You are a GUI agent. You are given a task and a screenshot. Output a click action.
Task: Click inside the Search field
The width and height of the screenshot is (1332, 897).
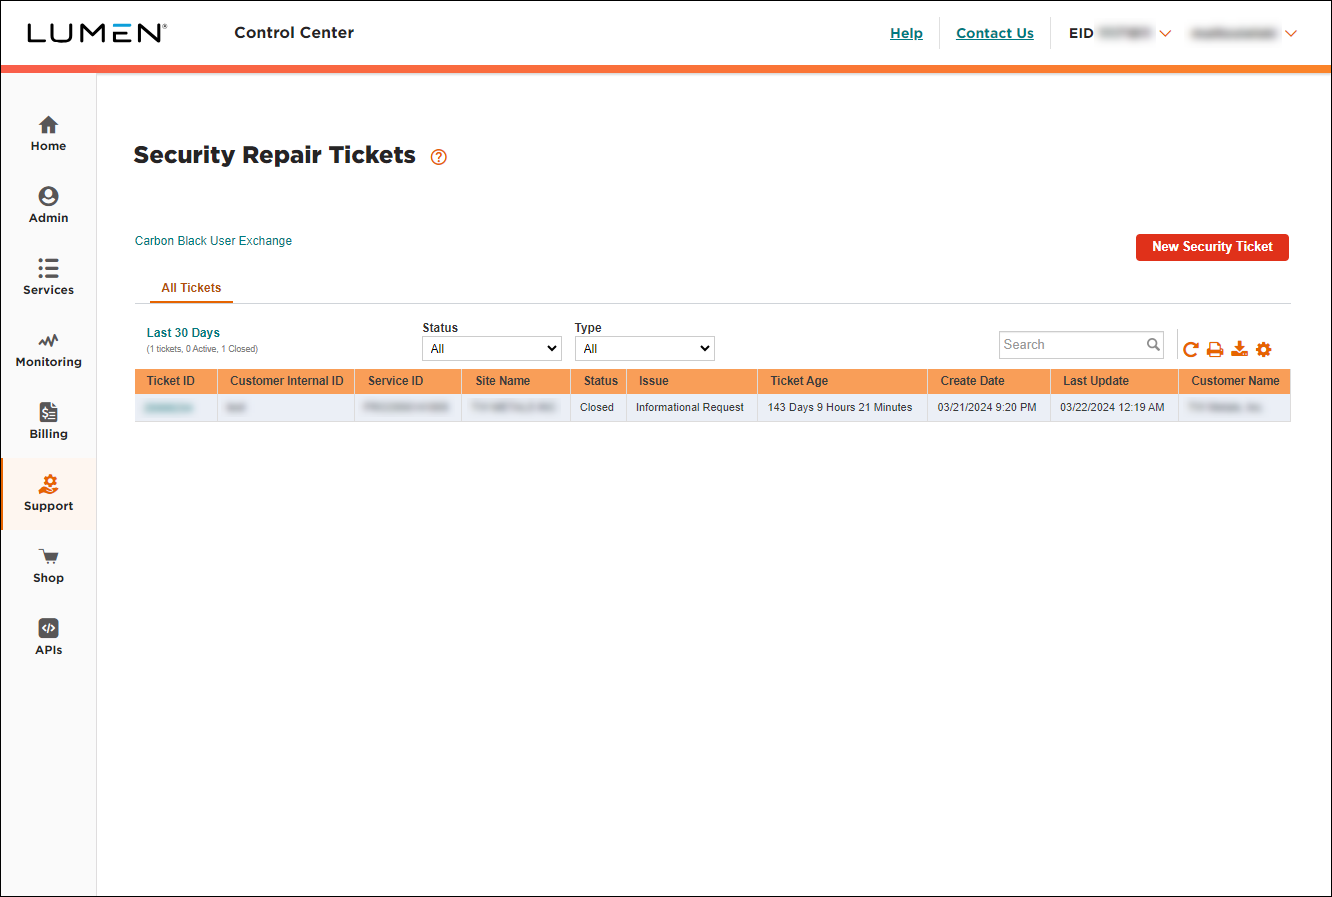click(x=1070, y=344)
